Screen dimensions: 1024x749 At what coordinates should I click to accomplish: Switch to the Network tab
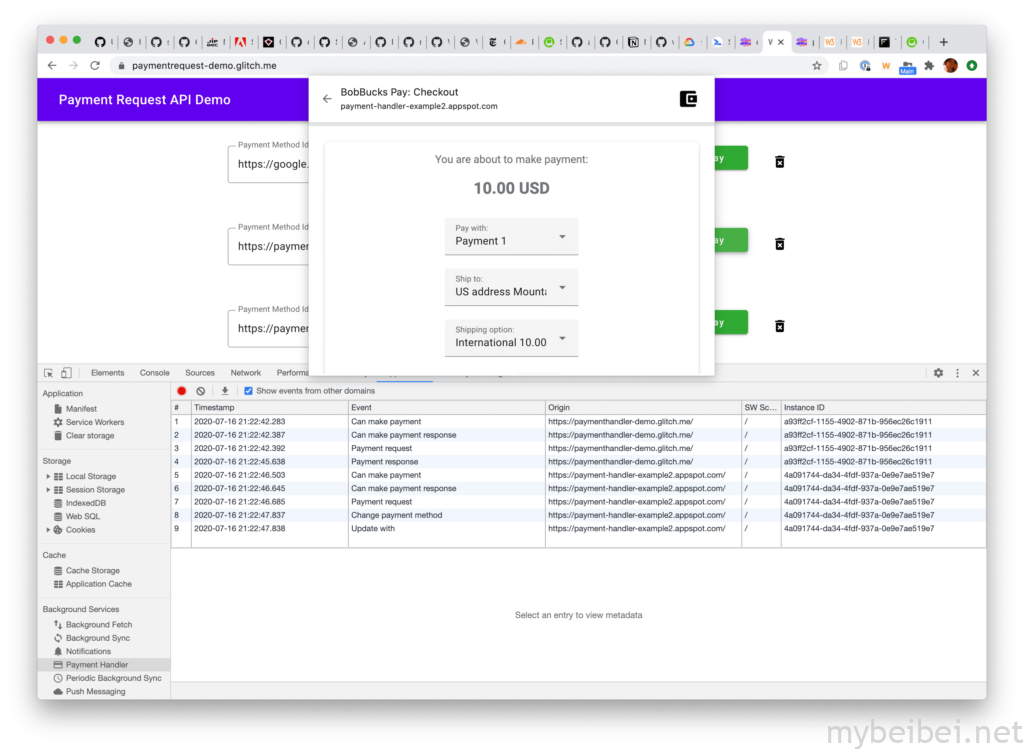[245, 373]
